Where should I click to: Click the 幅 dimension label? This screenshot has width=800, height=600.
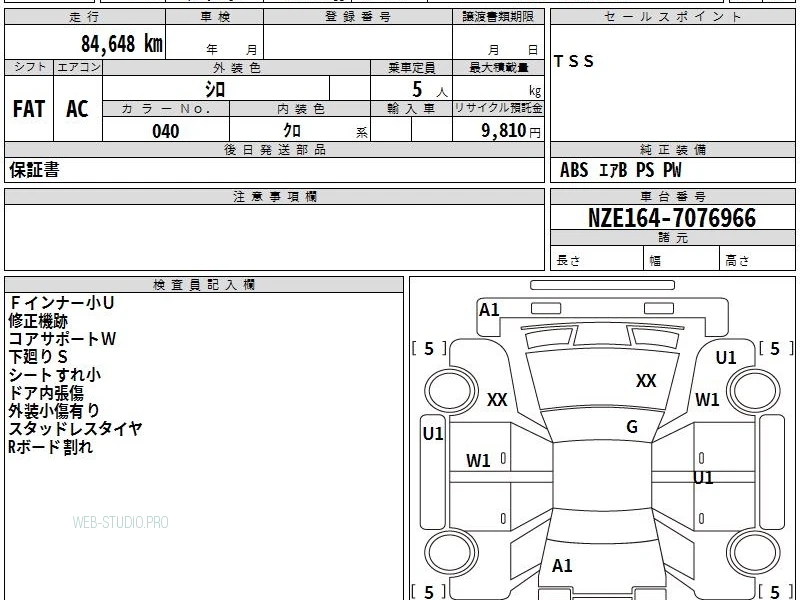click(655, 261)
